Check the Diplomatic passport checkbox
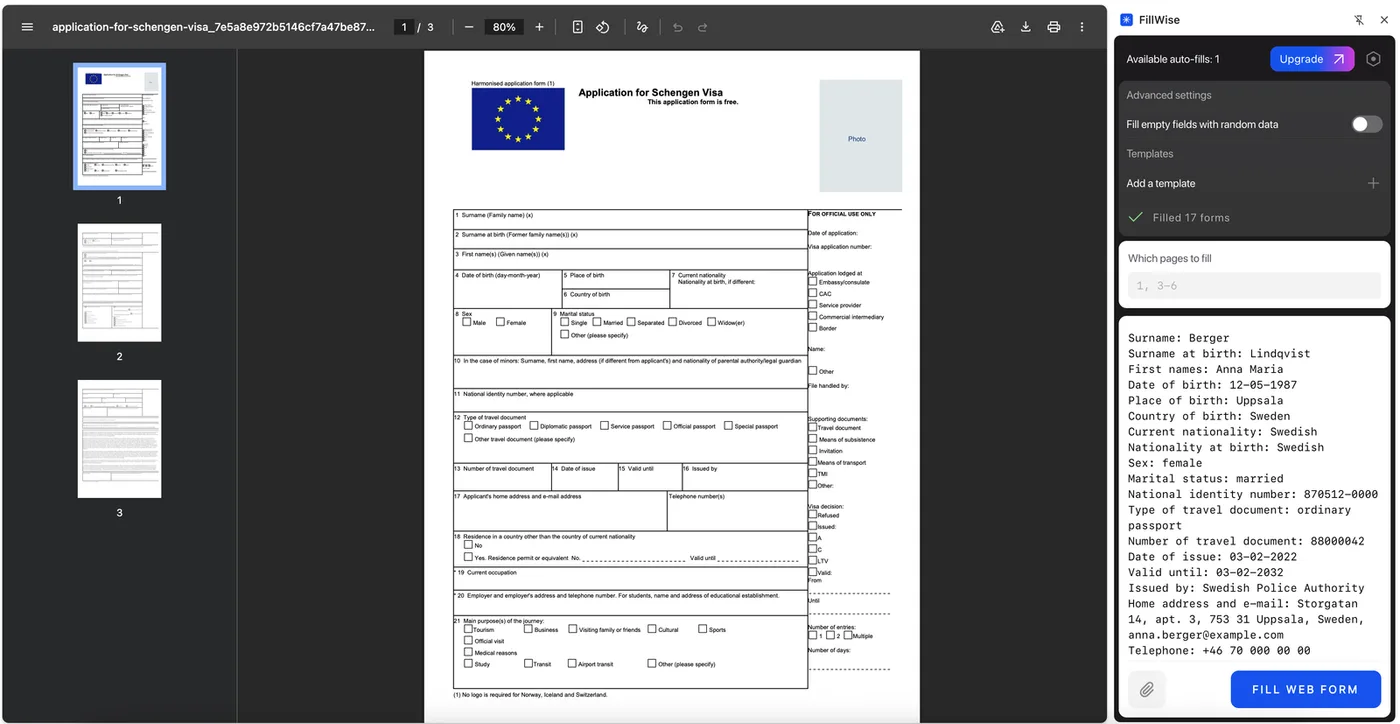 [x=534, y=425]
